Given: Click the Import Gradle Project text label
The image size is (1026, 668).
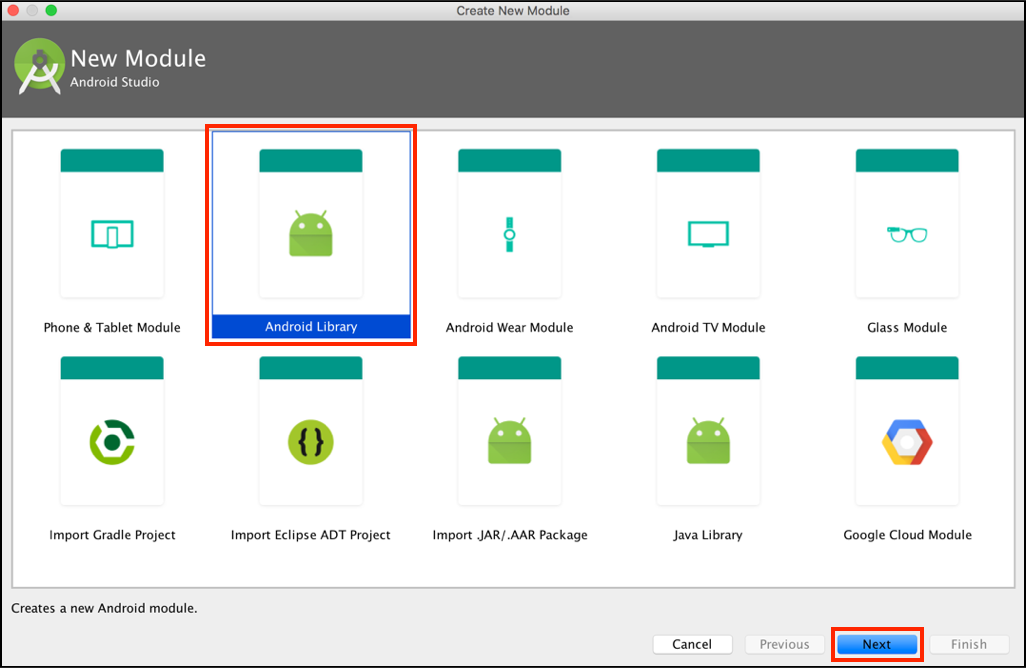Looking at the screenshot, I should [112, 535].
